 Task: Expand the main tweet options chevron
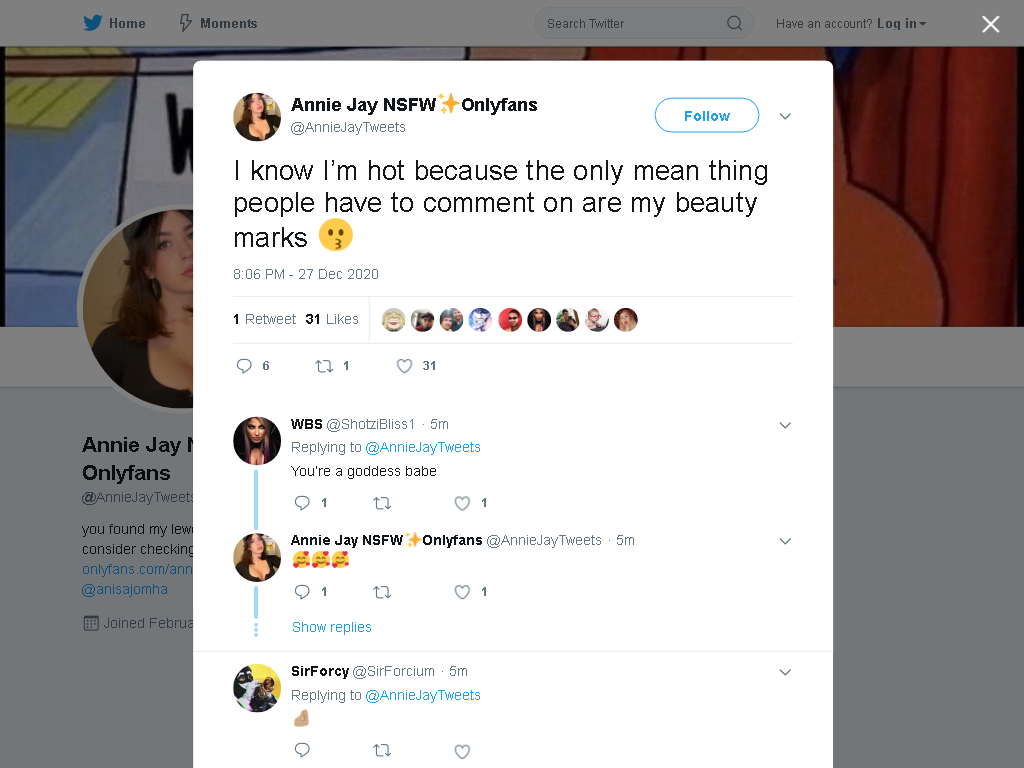tap(785, 116)
